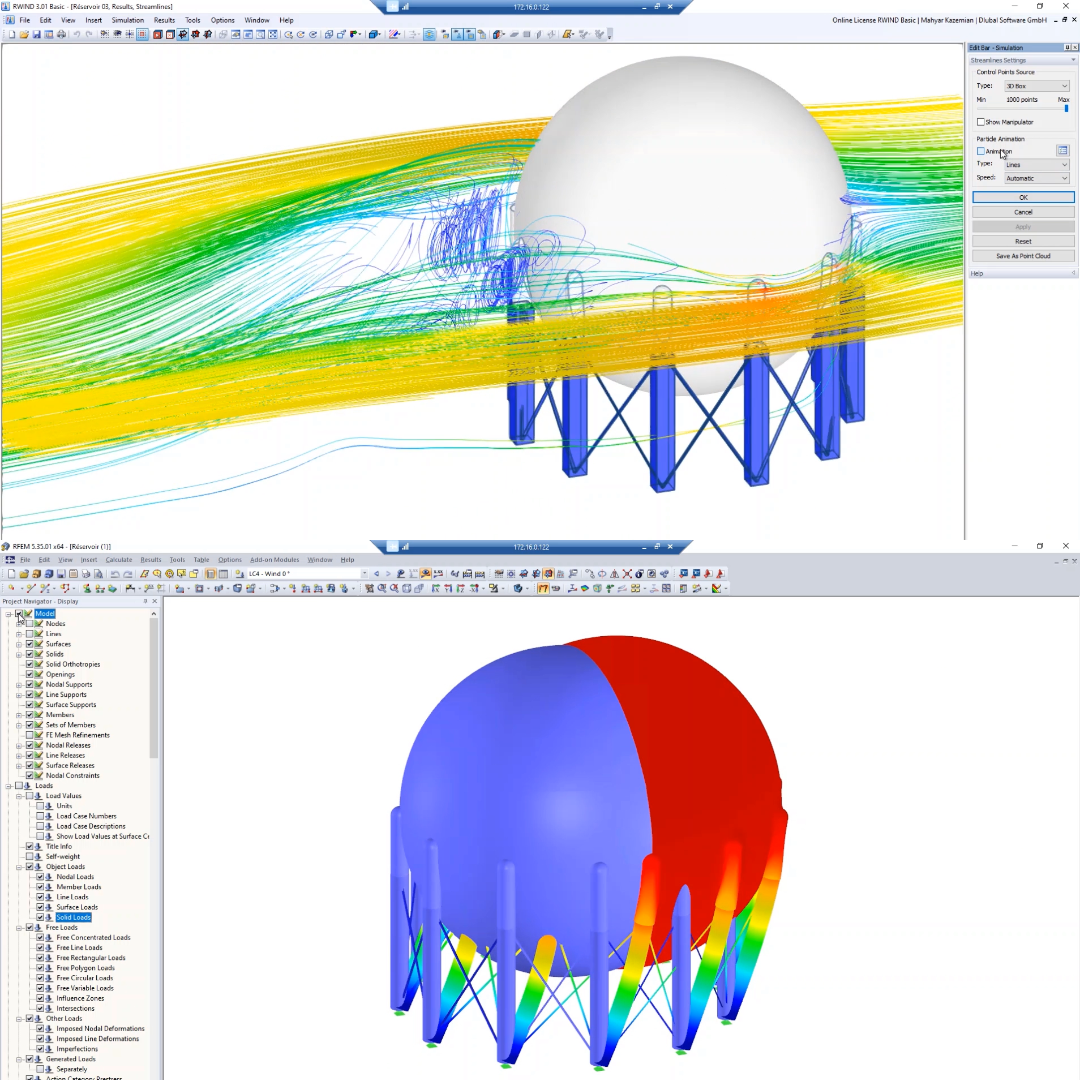The height and width of the screenshot is (1080, 1080).
Task: Enable Show Manipulator checkbox
Action: coord(981,122)
